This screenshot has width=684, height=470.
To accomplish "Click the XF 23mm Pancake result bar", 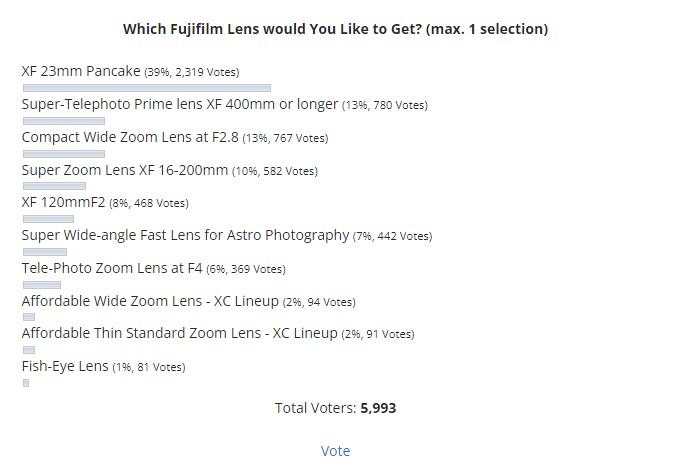I will (147, 88).
